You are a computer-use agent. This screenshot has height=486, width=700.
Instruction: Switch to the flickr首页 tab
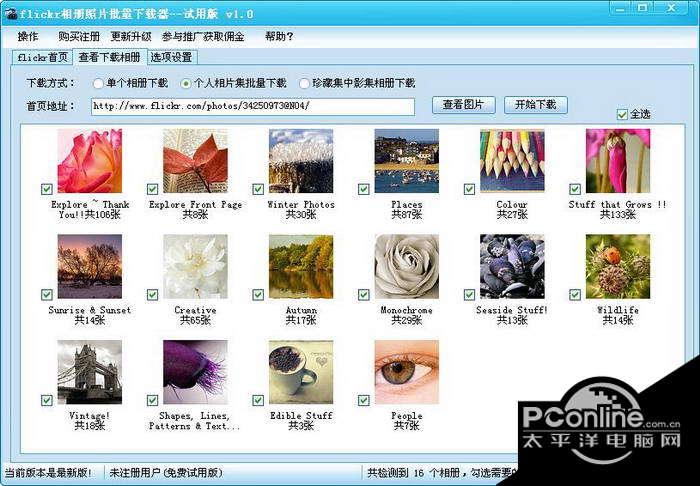click(x=42, y=58)
